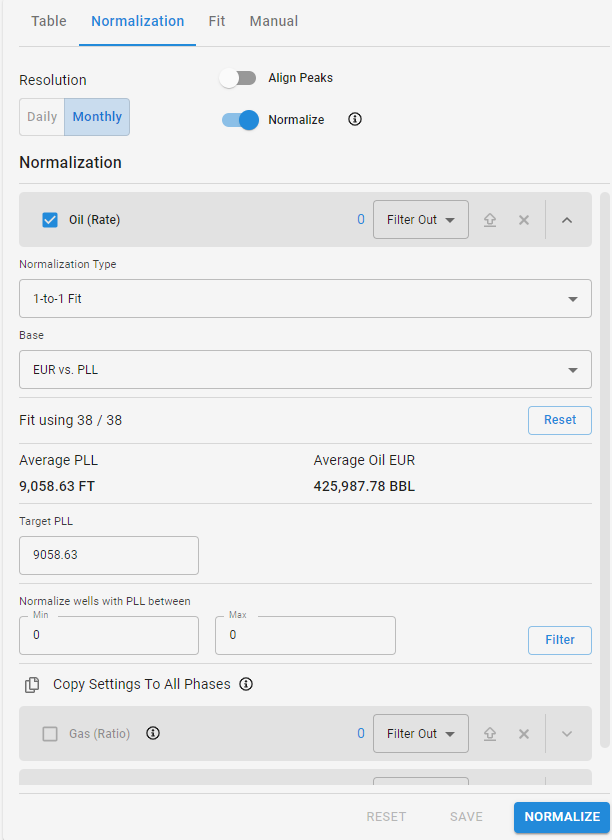Enable the Align Peaks toggle
The image size is (612, 840).
238,78
